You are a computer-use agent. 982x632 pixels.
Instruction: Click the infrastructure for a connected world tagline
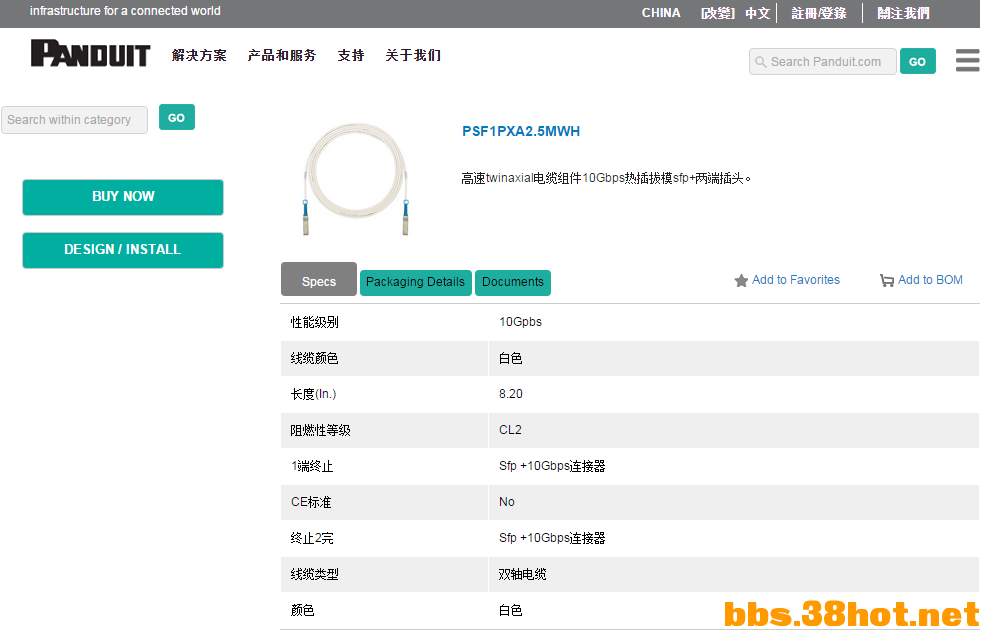[x=125, y=11]
